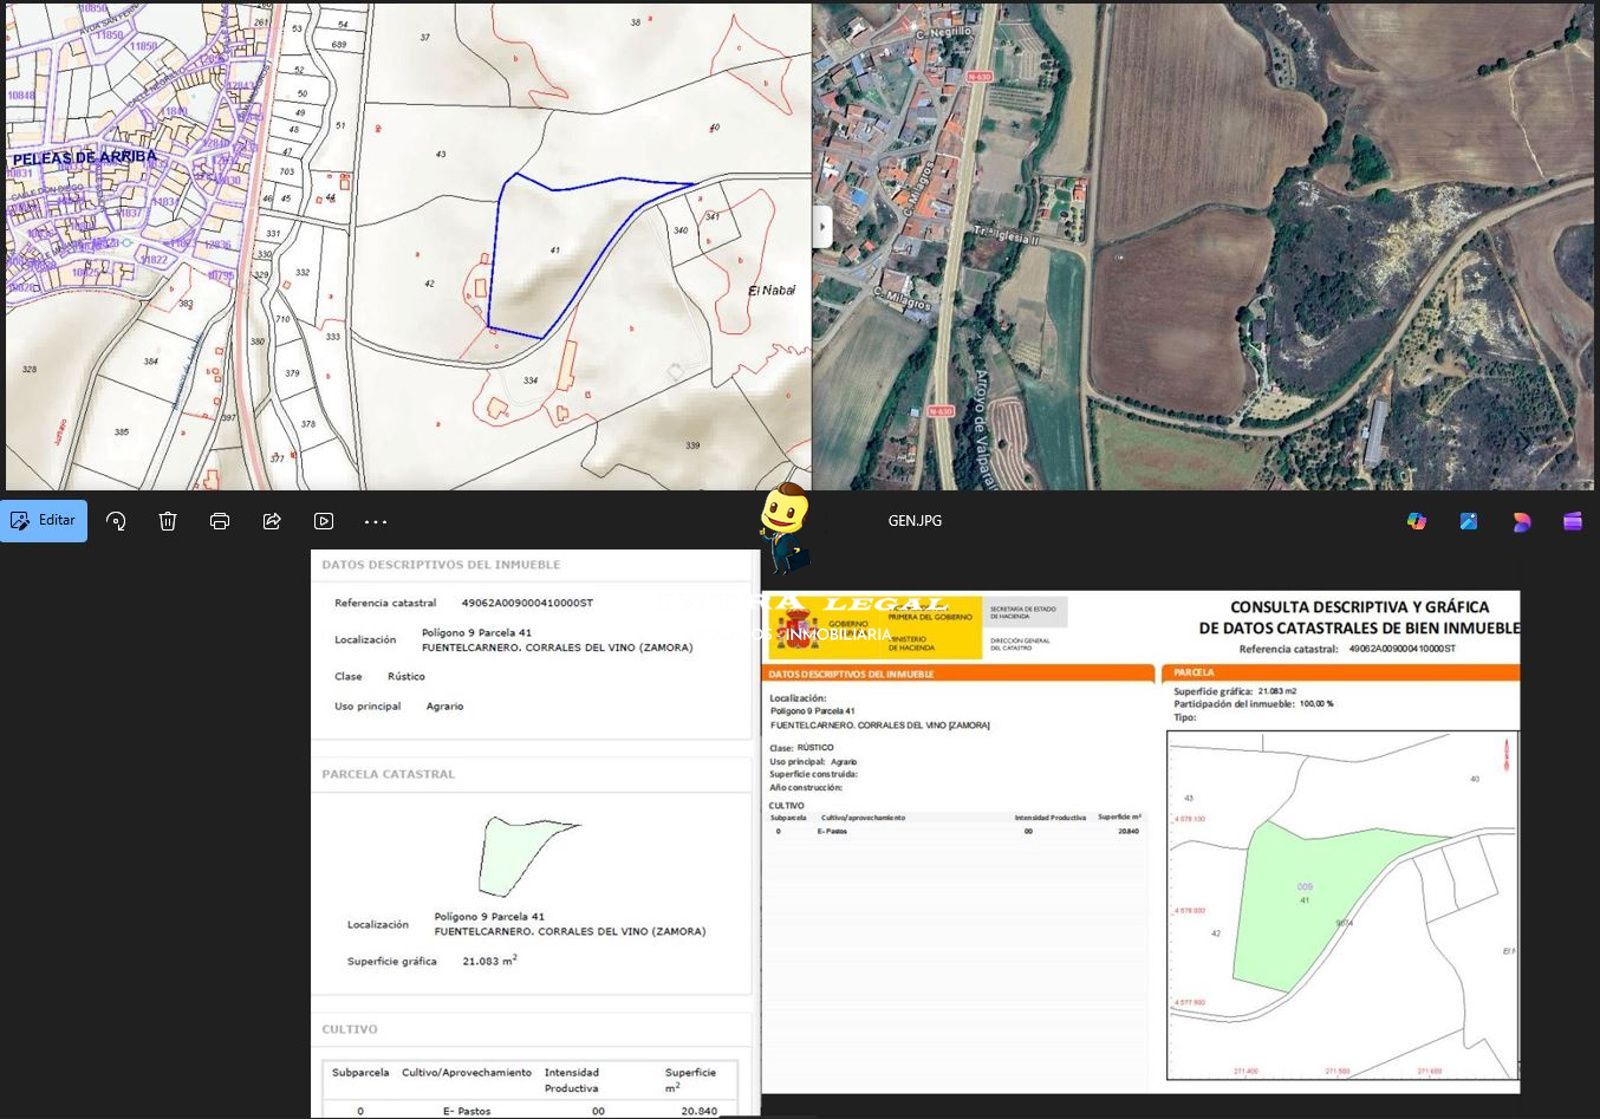Launch the pink-purple Designer icon

click(x=1521, y=521)
